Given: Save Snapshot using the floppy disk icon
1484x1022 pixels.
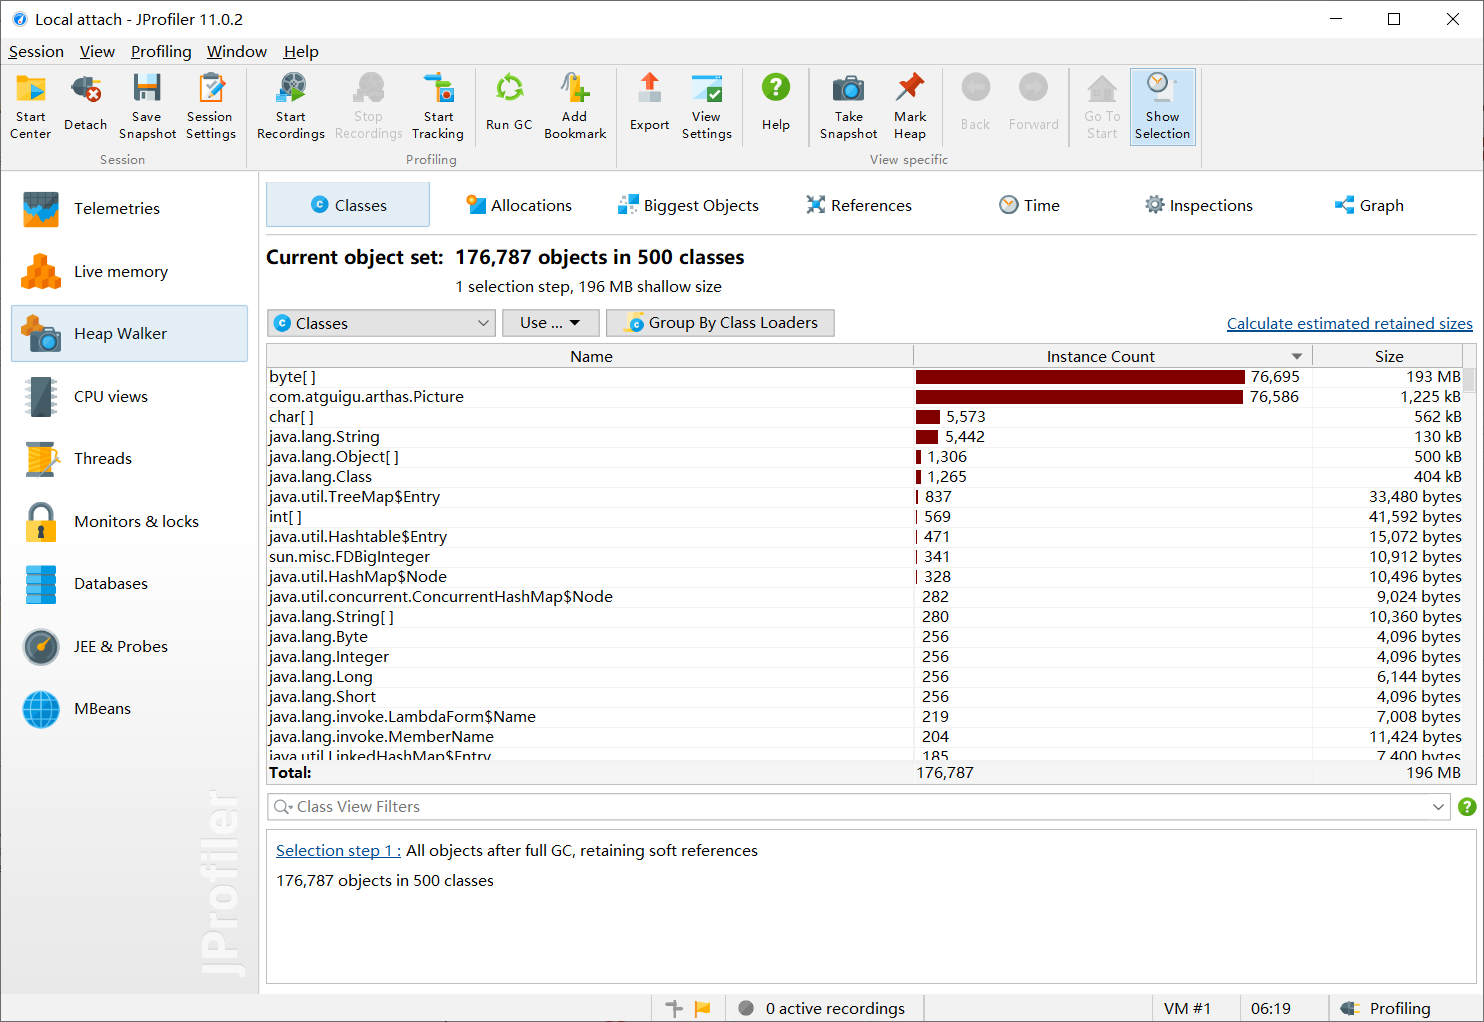Looking at the screenshot, I should click(x=147, y=106).
